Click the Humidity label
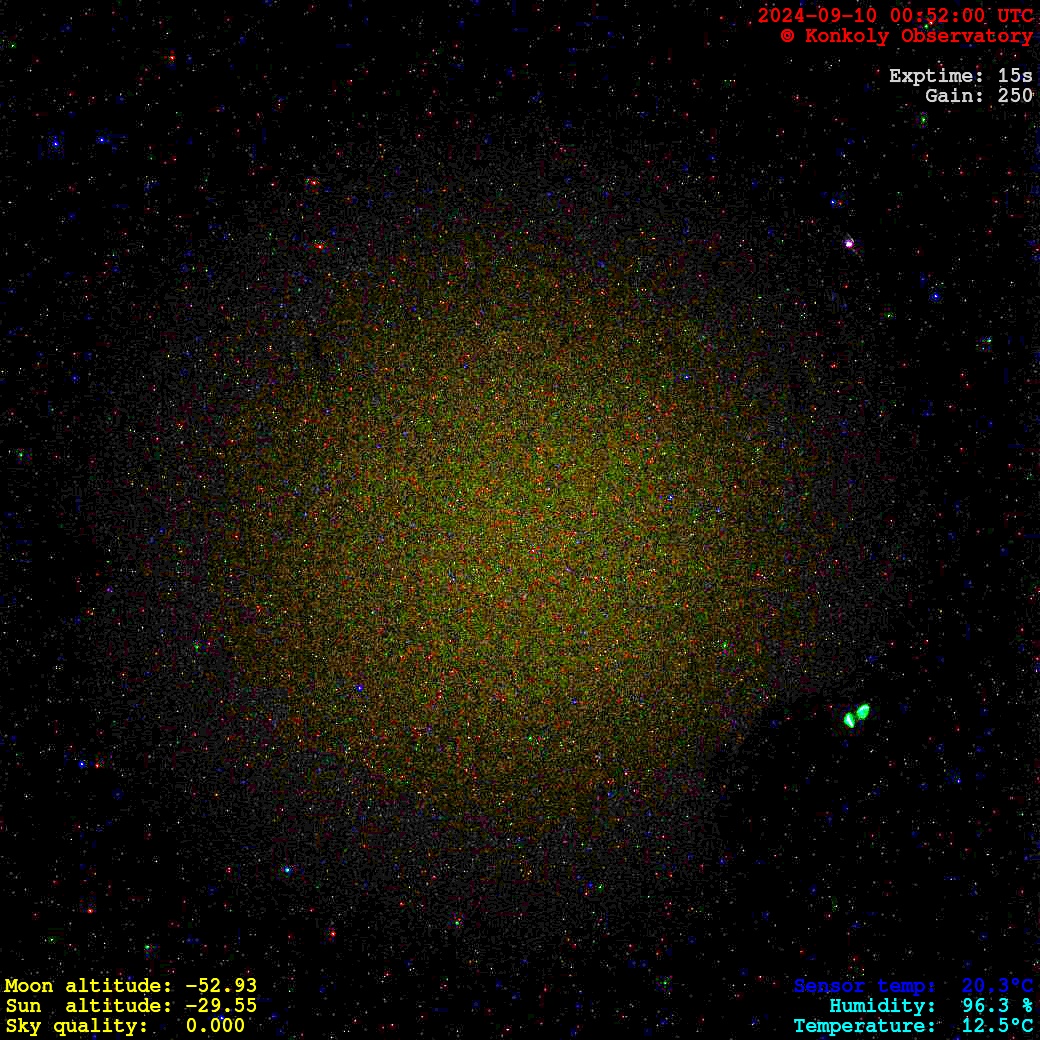 click(882, 1006)
